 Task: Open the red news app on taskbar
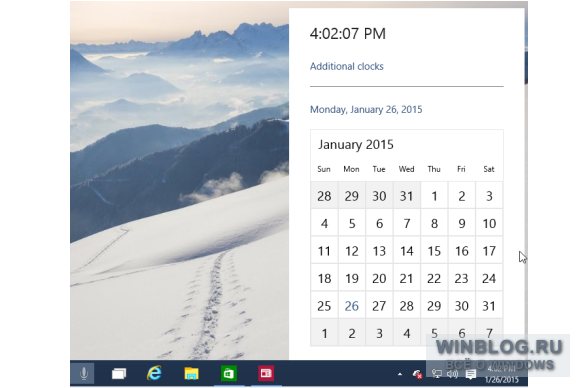tap(266, 374)
